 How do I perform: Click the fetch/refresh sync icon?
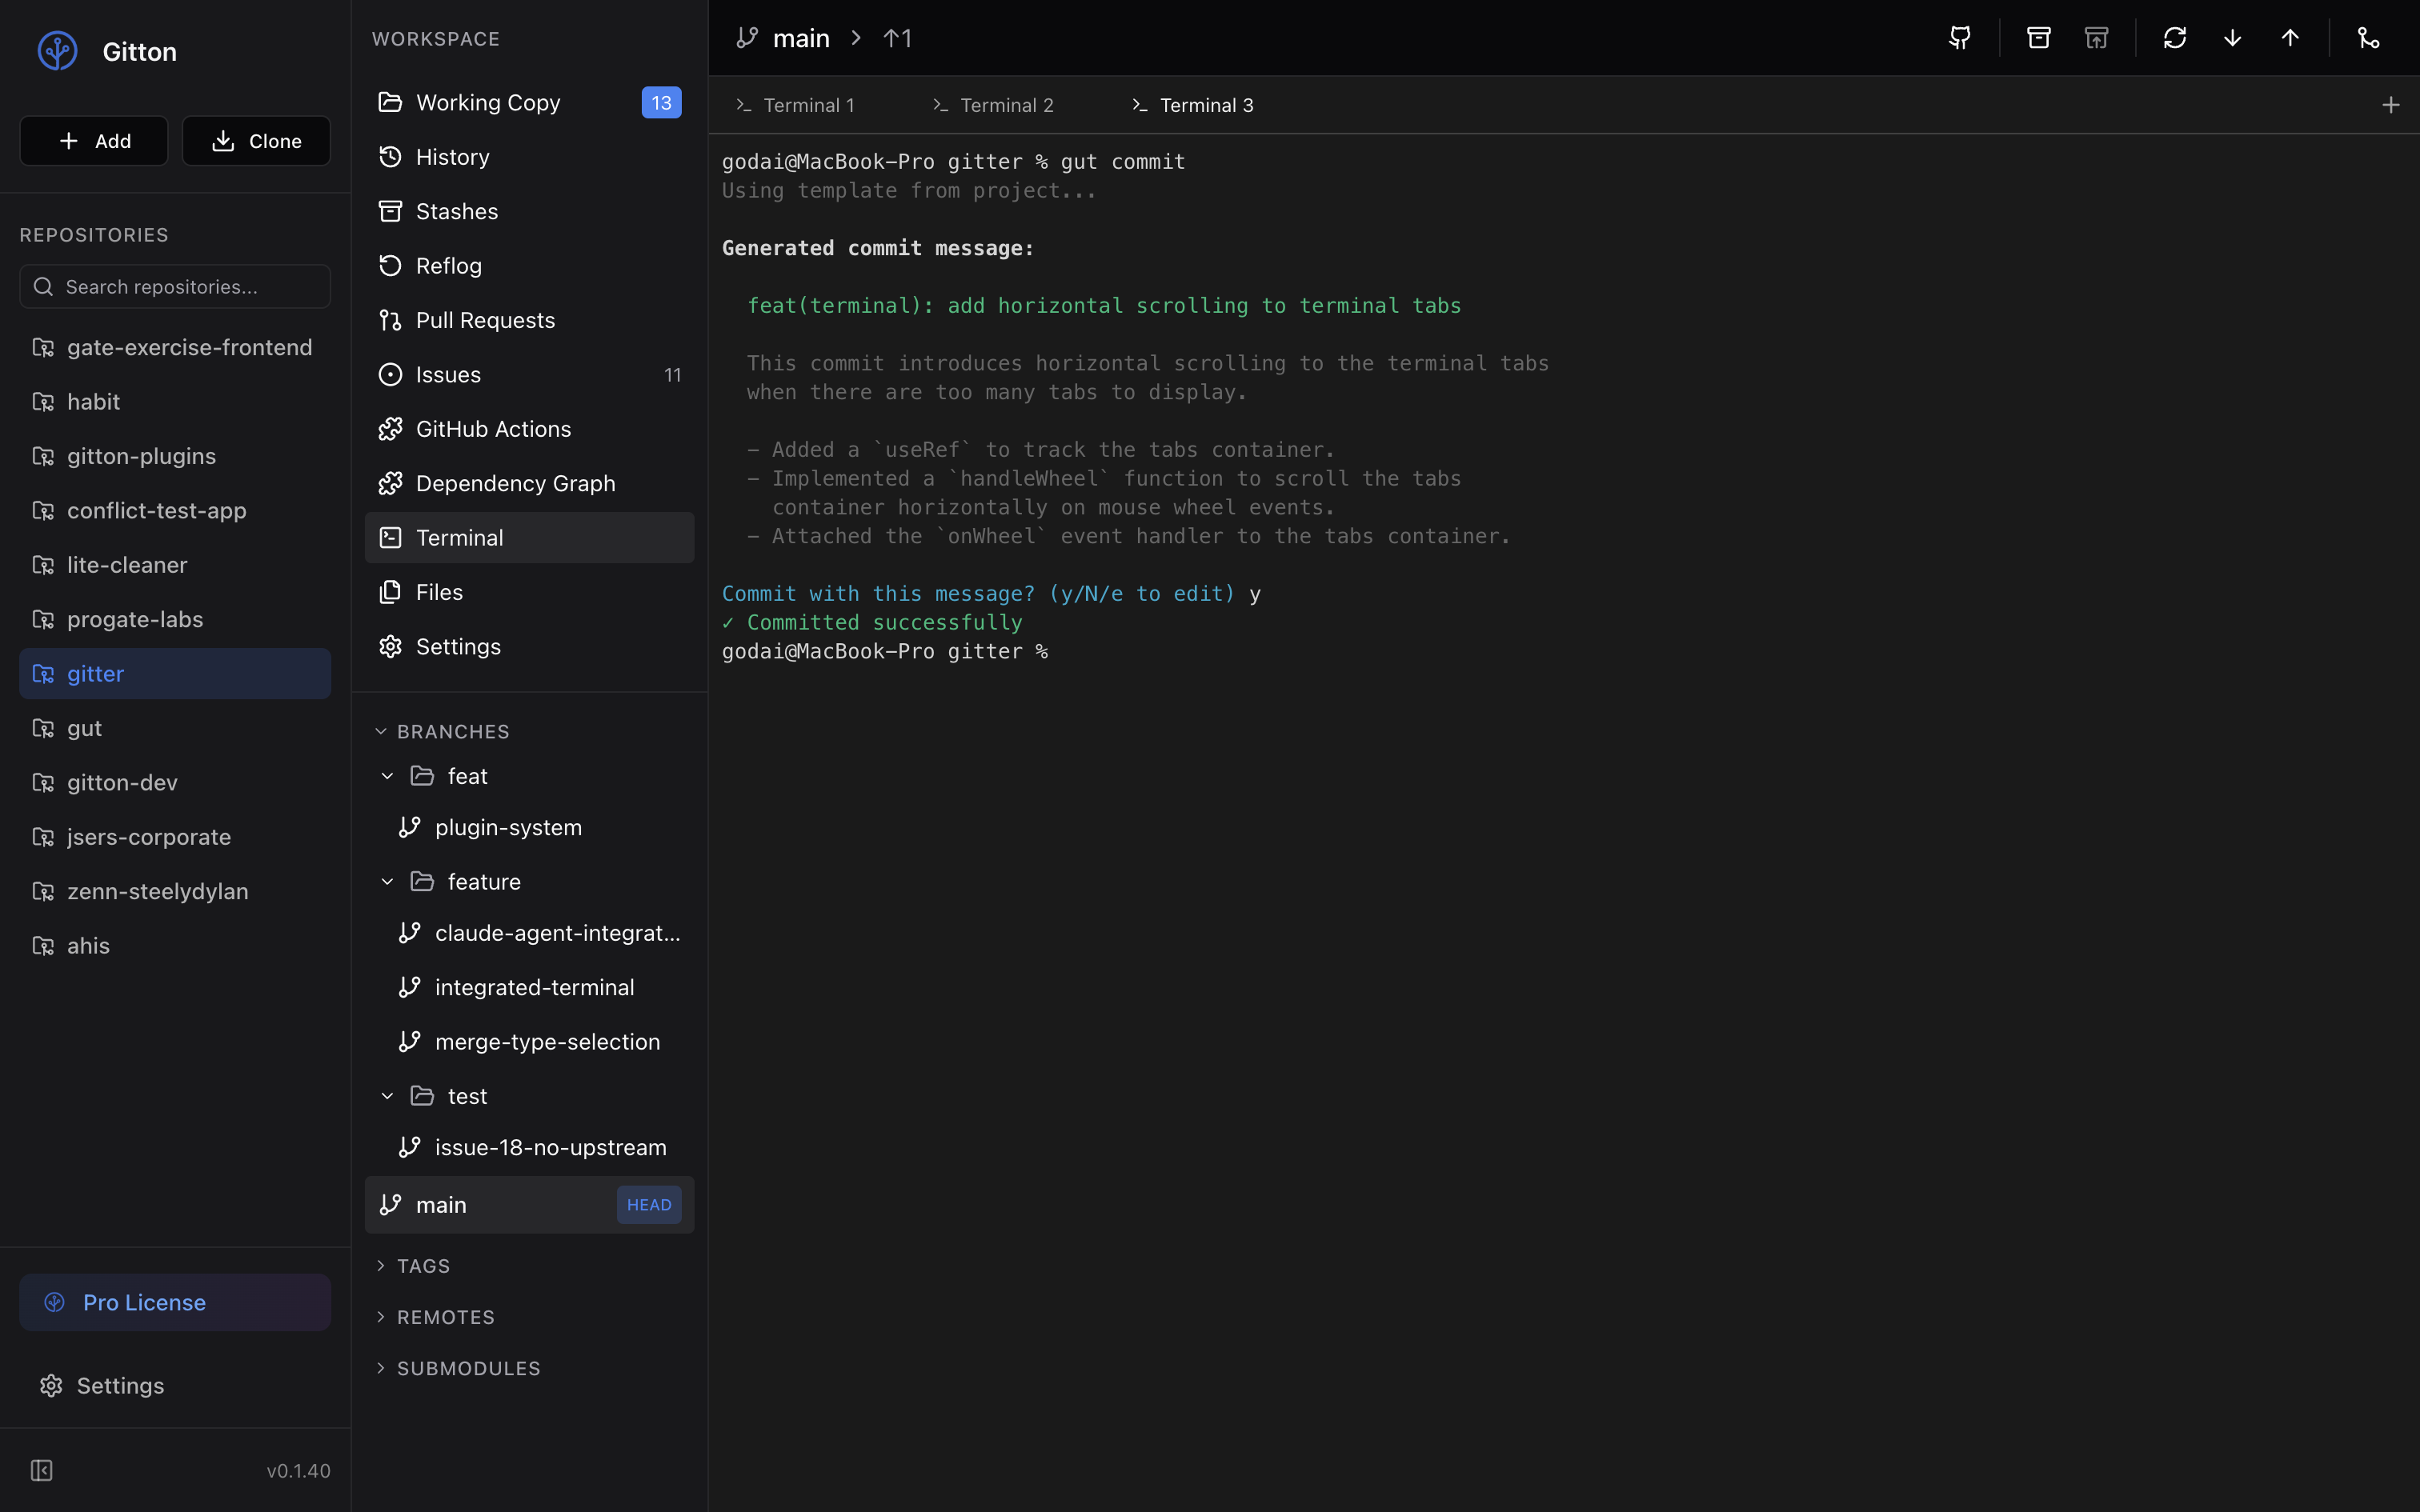point(2174,38)
